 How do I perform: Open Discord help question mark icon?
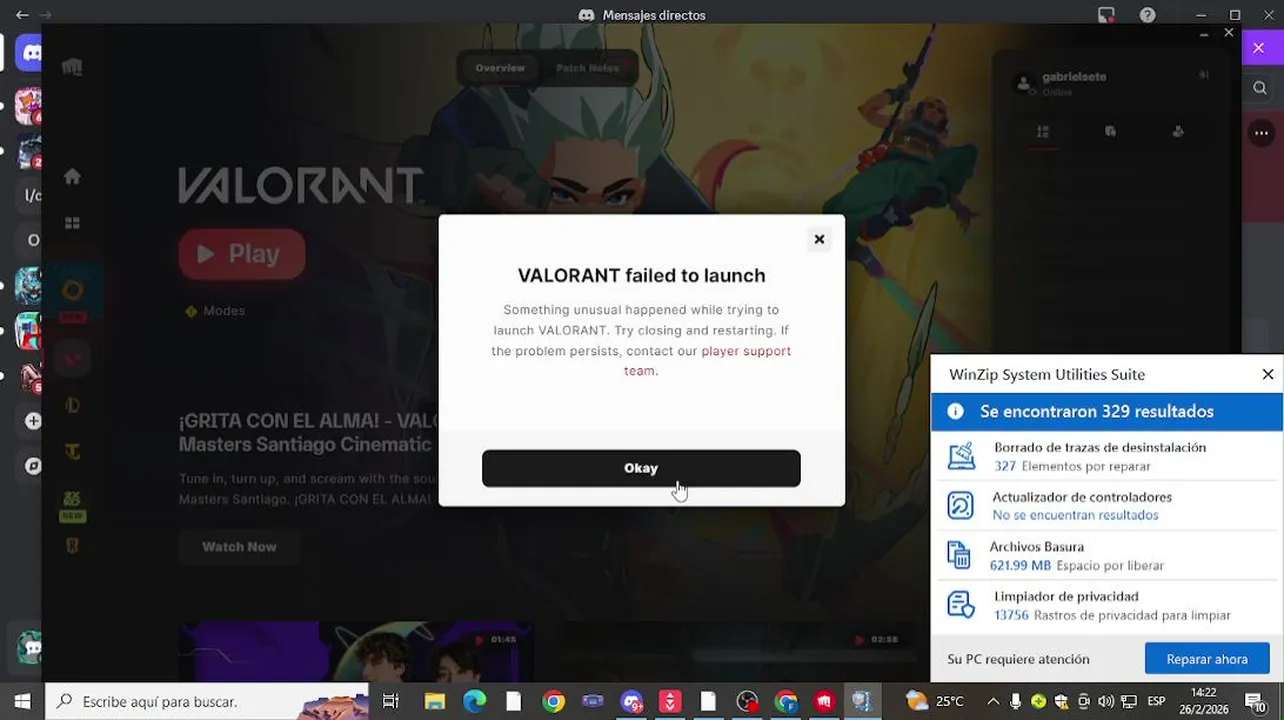coord(1148,15)
